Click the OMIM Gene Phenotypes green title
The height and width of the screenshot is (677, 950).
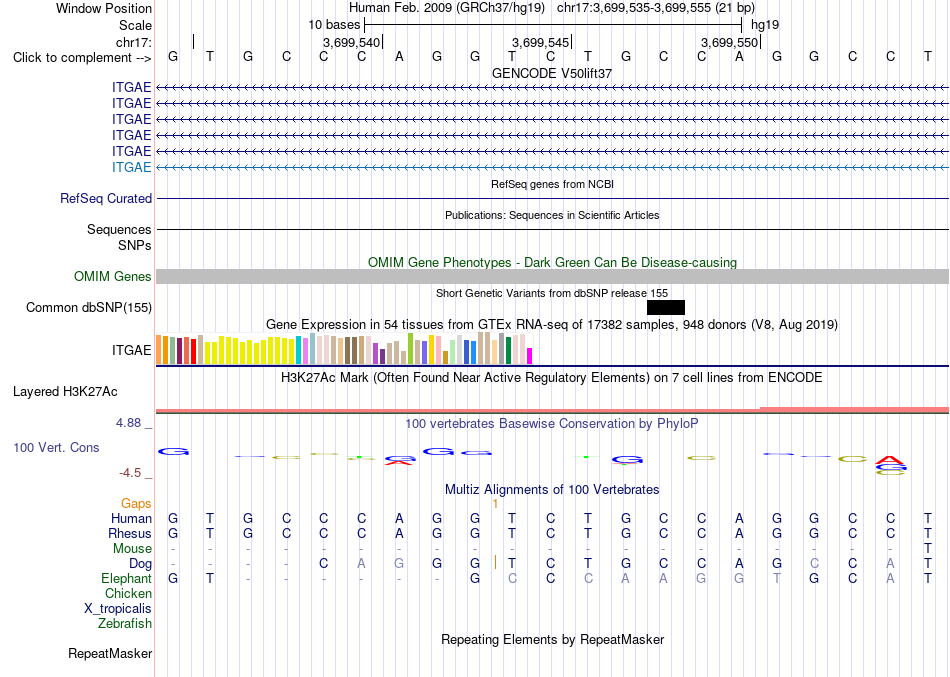pos(553,262)
